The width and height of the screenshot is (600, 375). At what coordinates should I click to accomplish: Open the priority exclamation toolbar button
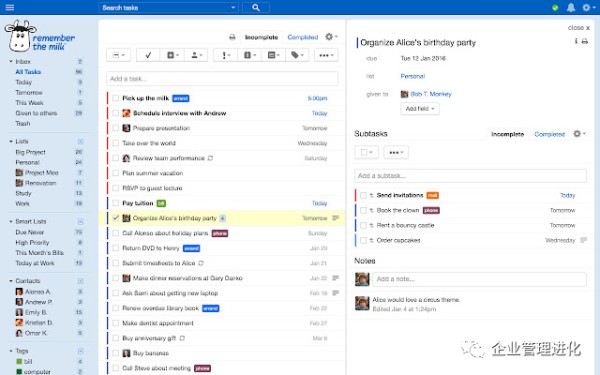[226, 55]
